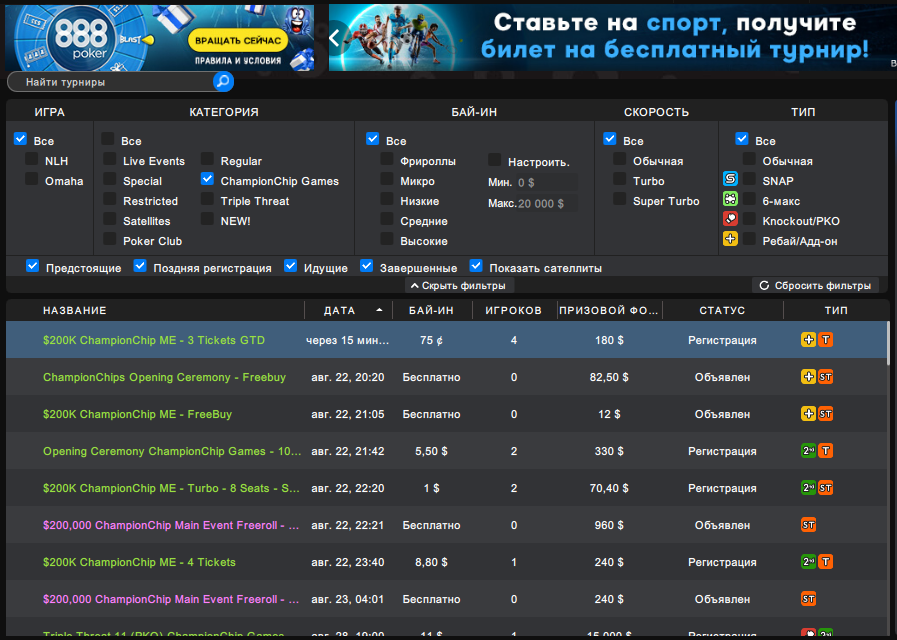
Task: Check the Super Turbo speed filter
Action: click(x=620, y=199)
